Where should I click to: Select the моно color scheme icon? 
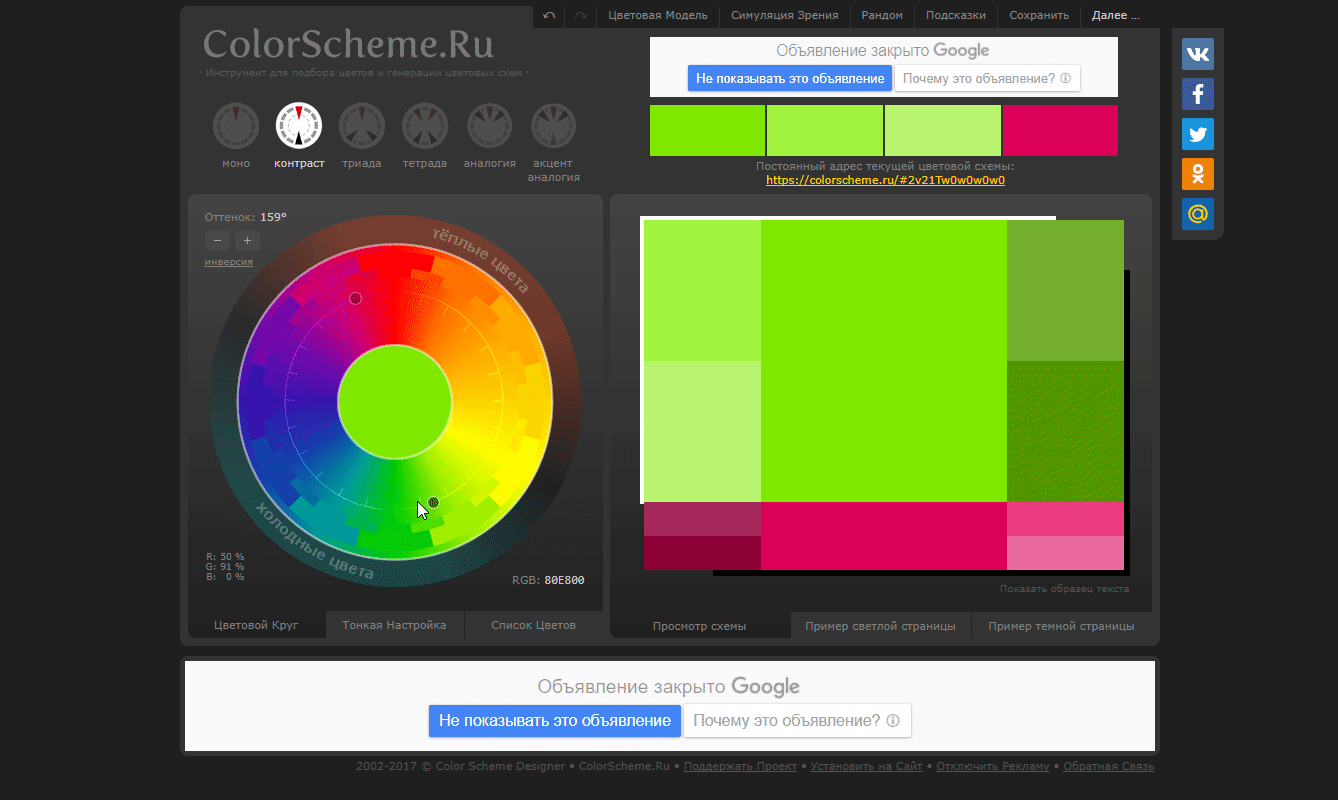click(x=236, y=125)
